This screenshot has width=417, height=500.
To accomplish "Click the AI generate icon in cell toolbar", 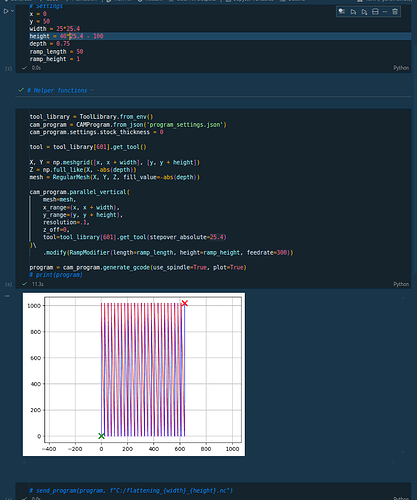I will (x=342, y=12).
